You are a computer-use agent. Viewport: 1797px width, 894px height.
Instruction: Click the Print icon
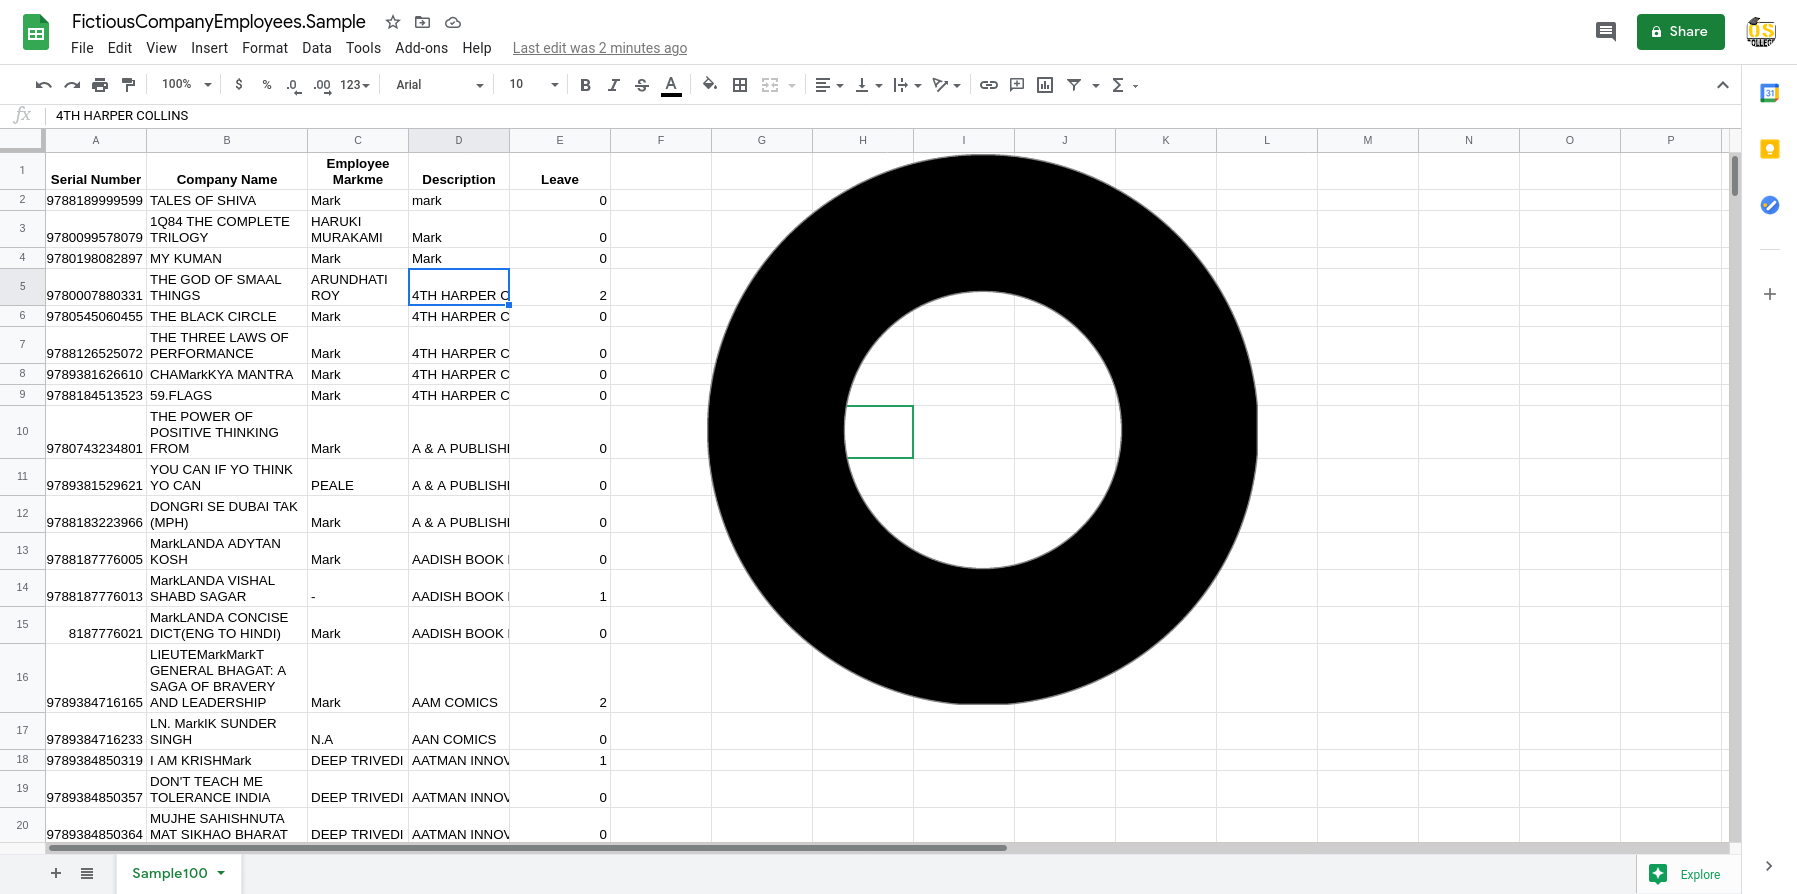coord(100,85)
